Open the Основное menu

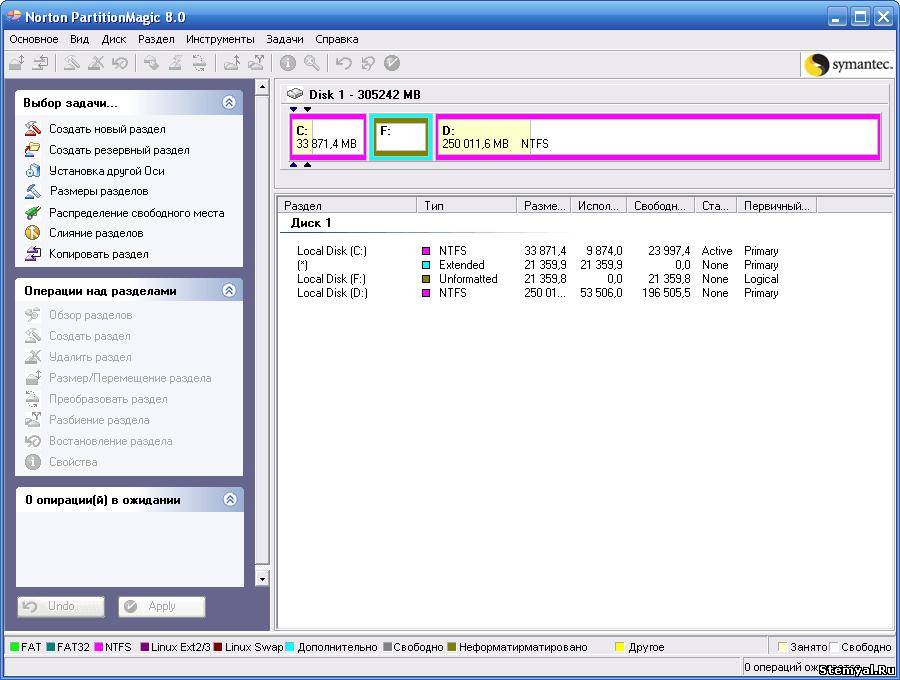coord(34,39)
